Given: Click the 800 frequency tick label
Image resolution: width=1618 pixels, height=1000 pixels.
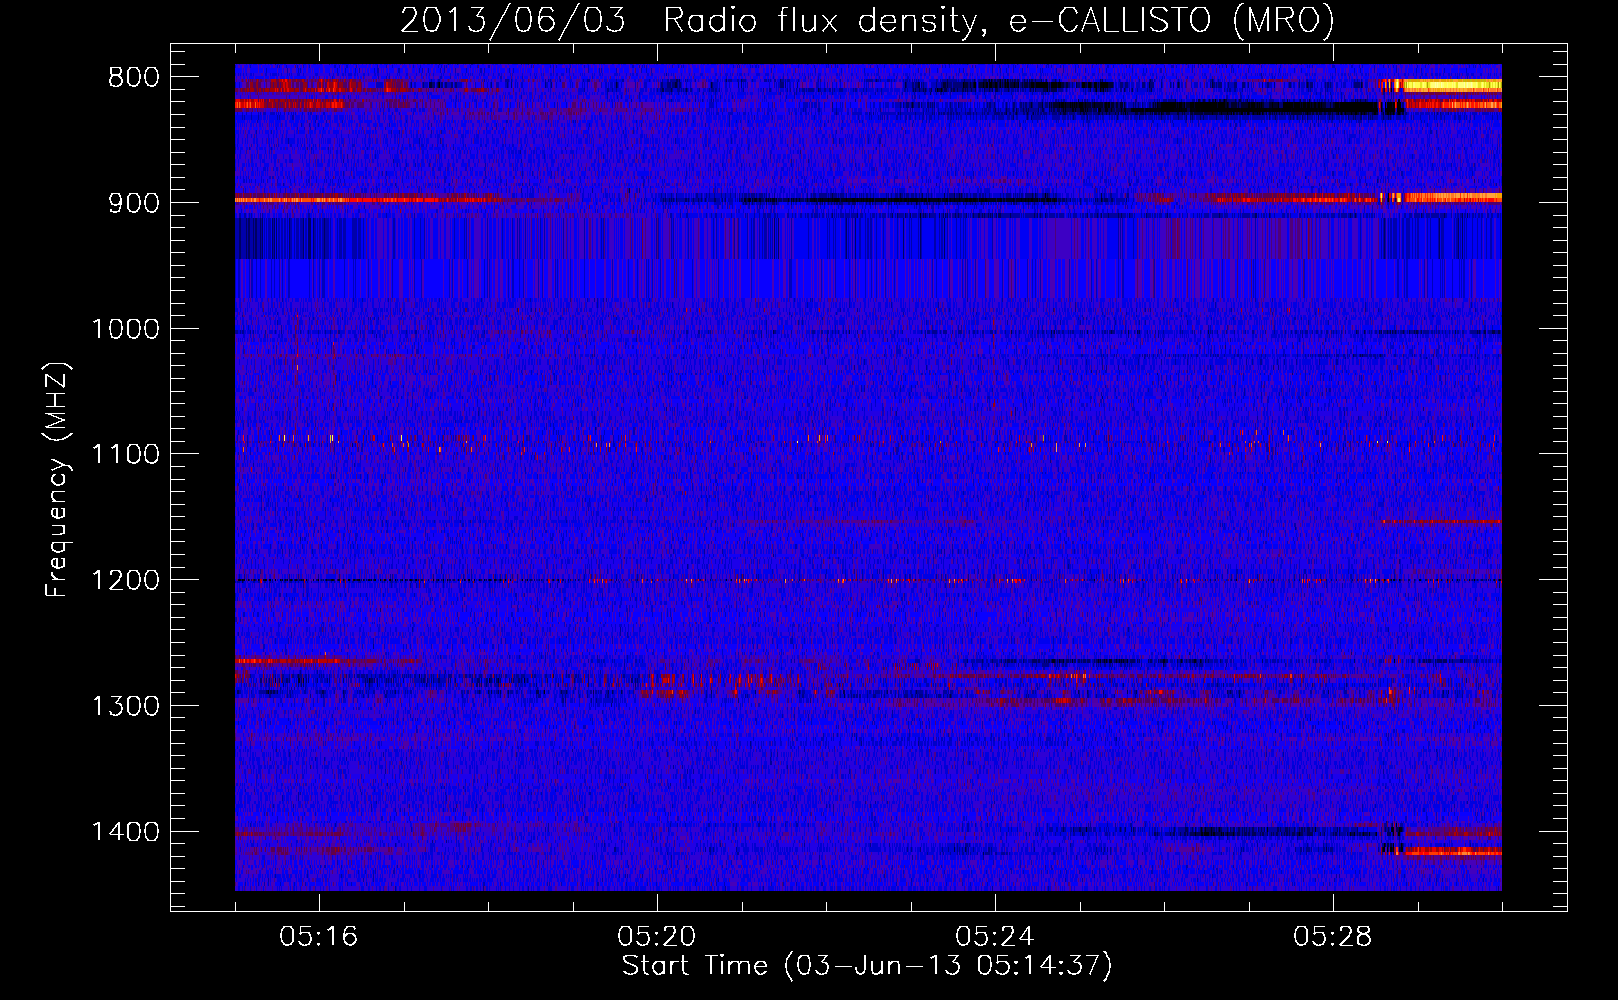Looking at the screenshot, I should point(133,77).
